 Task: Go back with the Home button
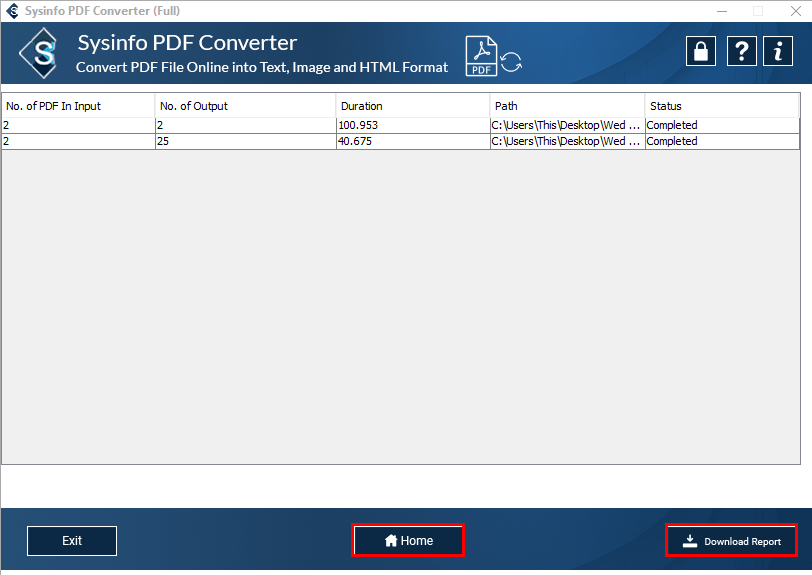click(408, 541)
